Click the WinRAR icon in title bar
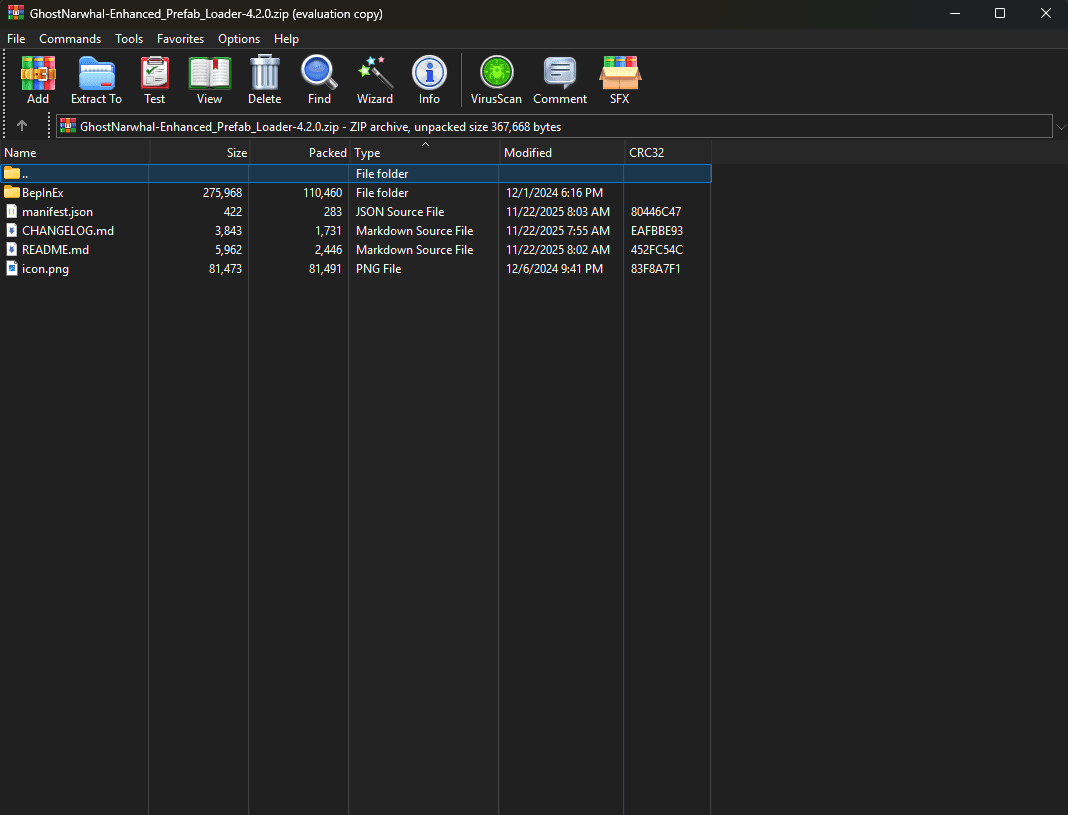The width and height of the screenshot is (1068, 815). pyautogui.click(x=16, y=13)
